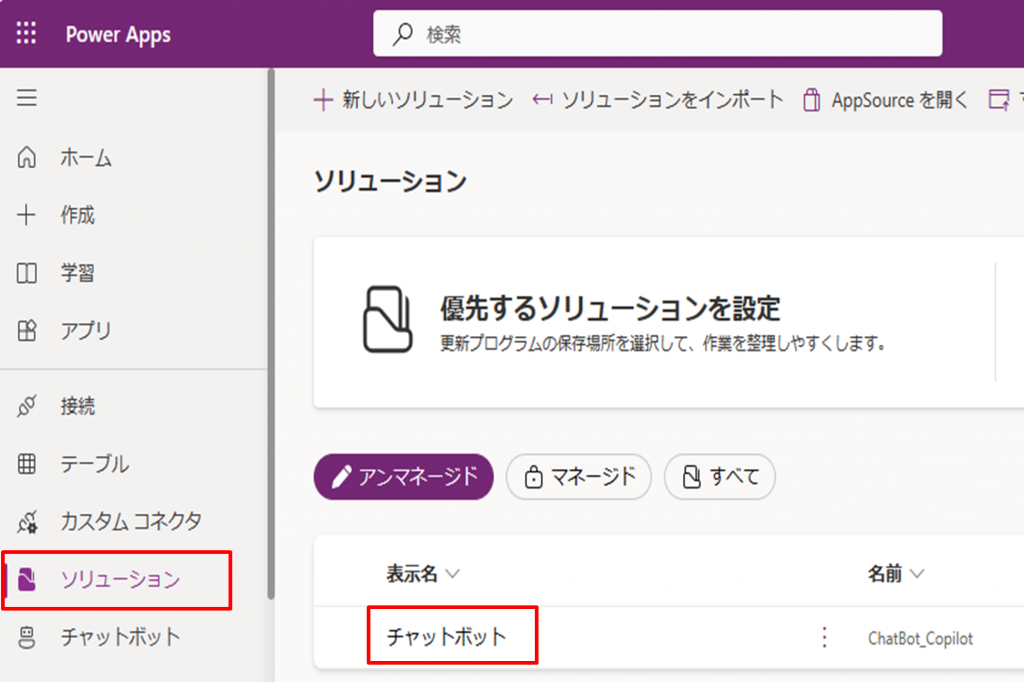Click the import arrow icon
1024x682 pixels.
click(x=542, y=100)
